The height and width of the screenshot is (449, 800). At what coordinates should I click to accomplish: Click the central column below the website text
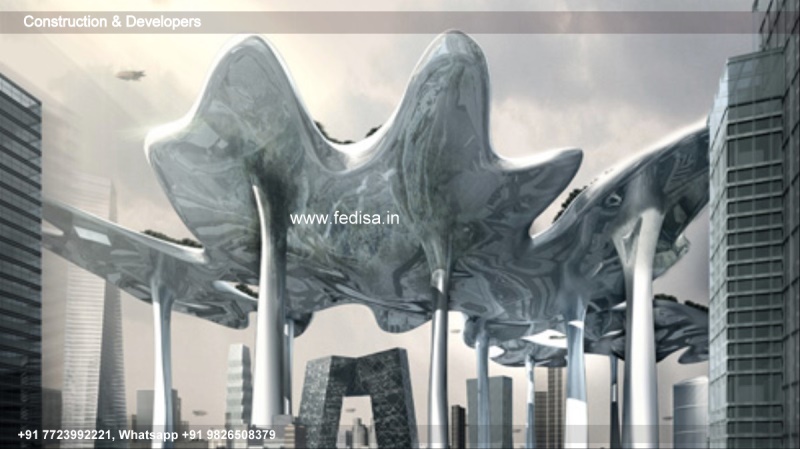coord(438,340)
